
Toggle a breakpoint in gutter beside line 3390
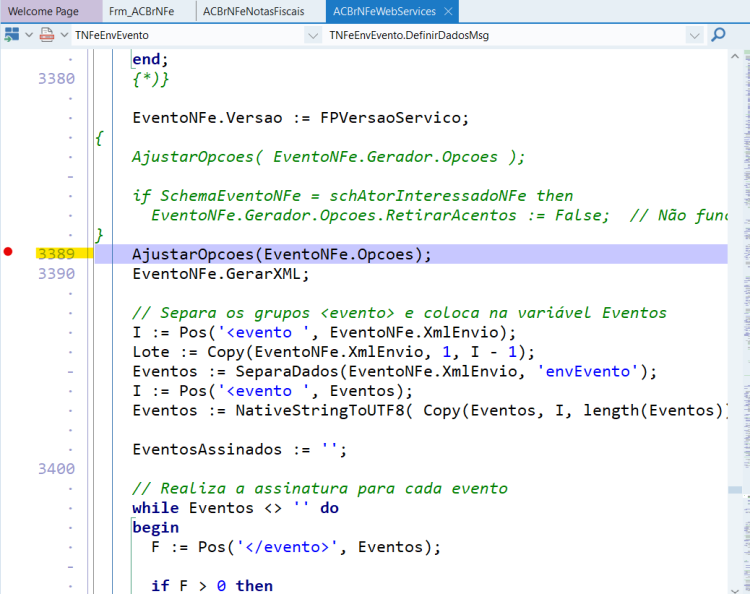8,274
